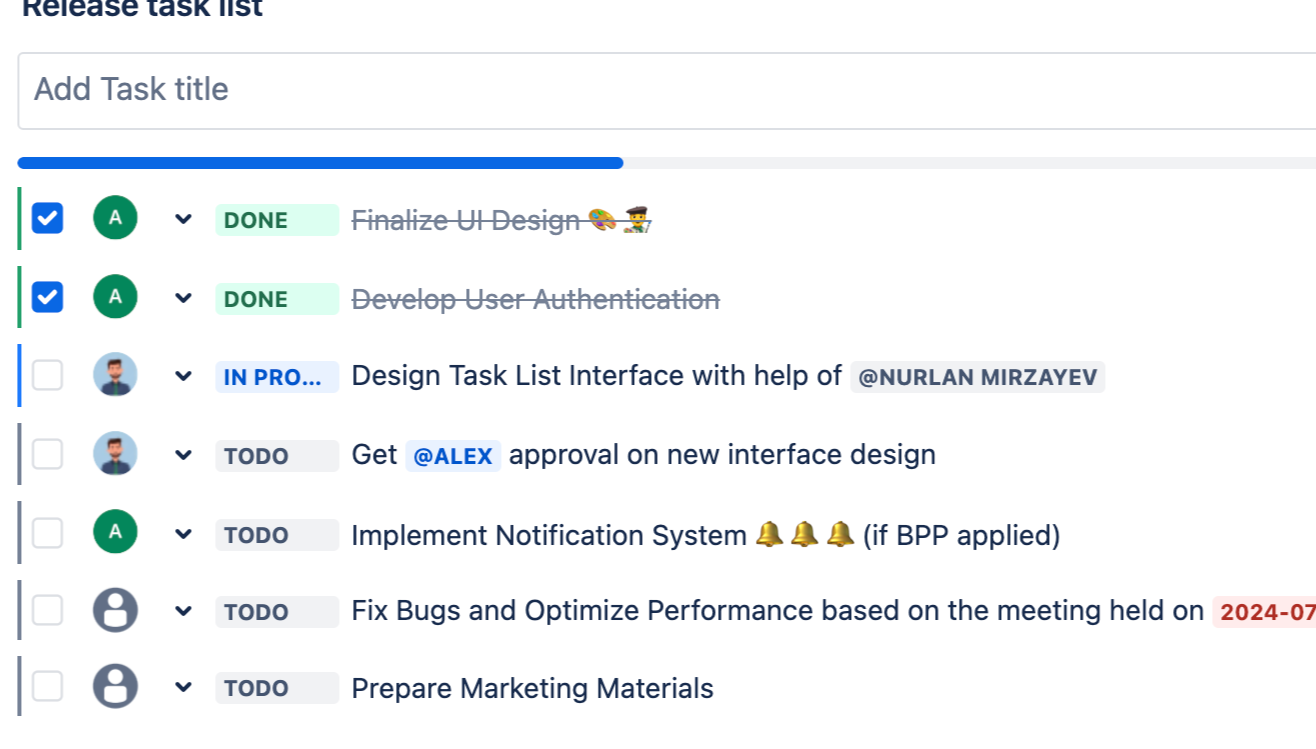Uncheck the Develop User Authentication task

[x=47, y=297]
